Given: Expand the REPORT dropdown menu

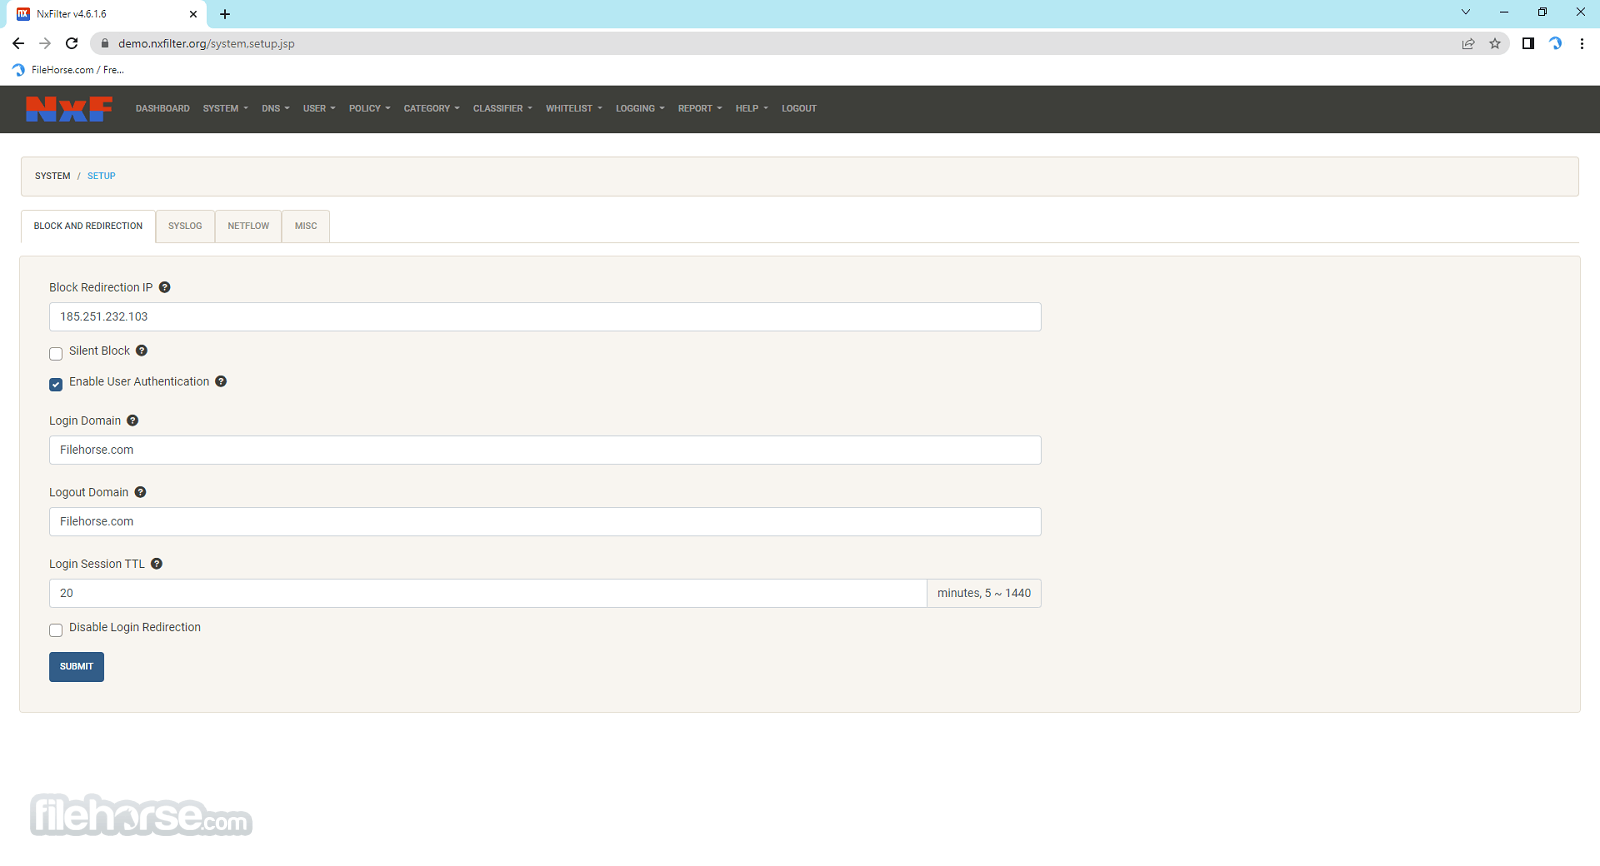Looking at the screenshot, I should [x=699, y=109].
